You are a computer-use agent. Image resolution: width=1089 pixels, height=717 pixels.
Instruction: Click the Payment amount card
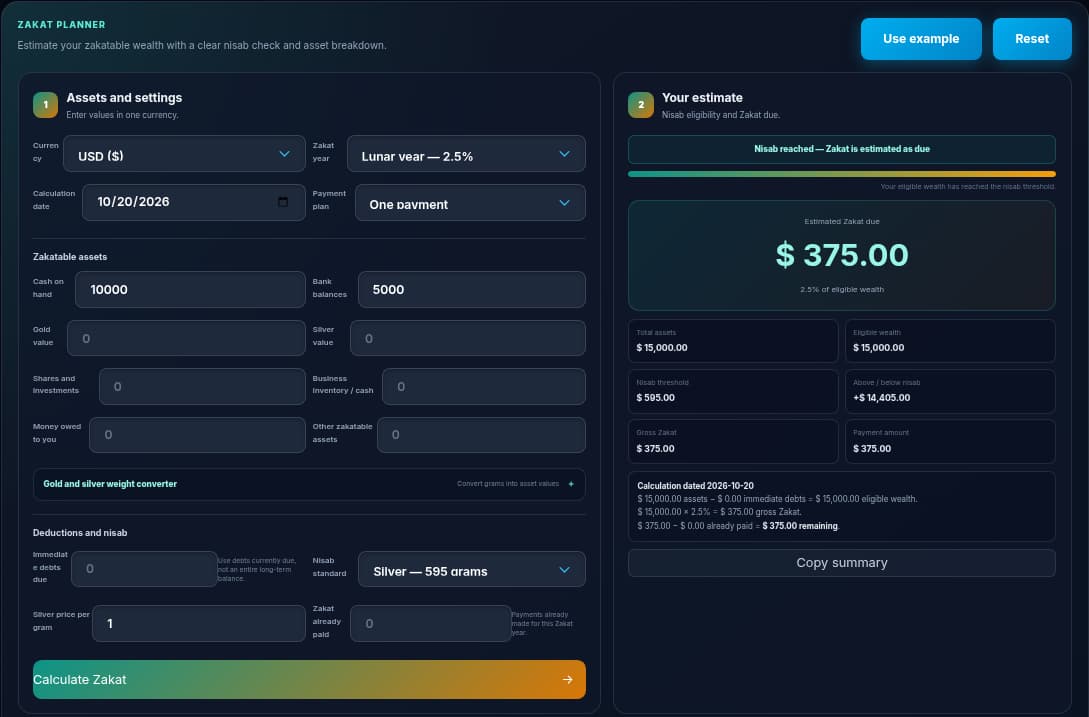(x=950, y=441)
